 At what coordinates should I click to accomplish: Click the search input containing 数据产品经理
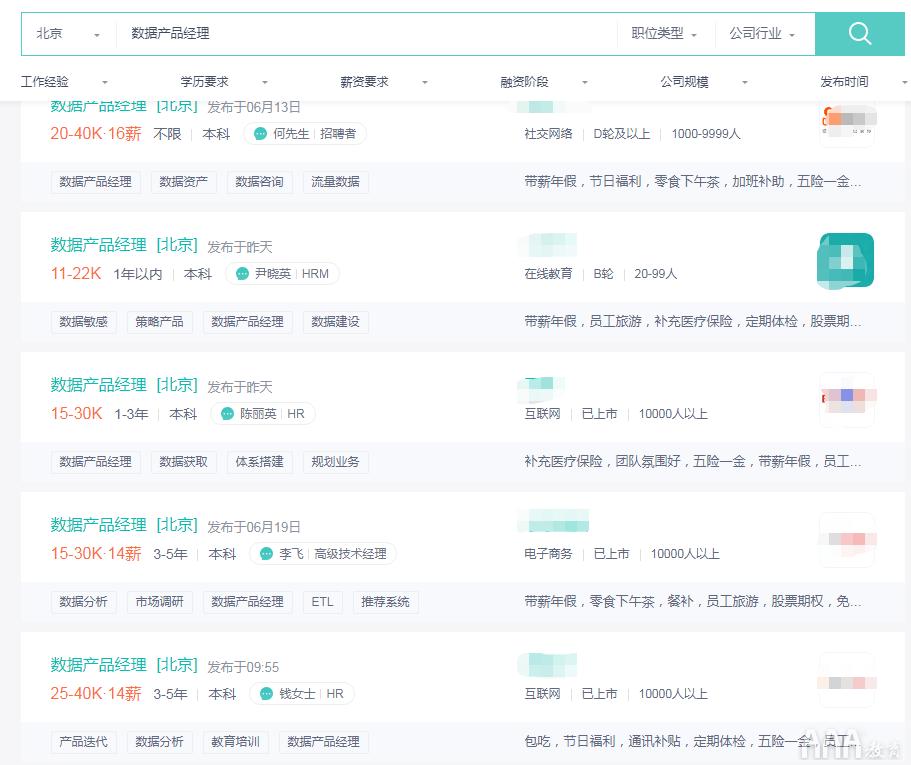tap(300, 33)
